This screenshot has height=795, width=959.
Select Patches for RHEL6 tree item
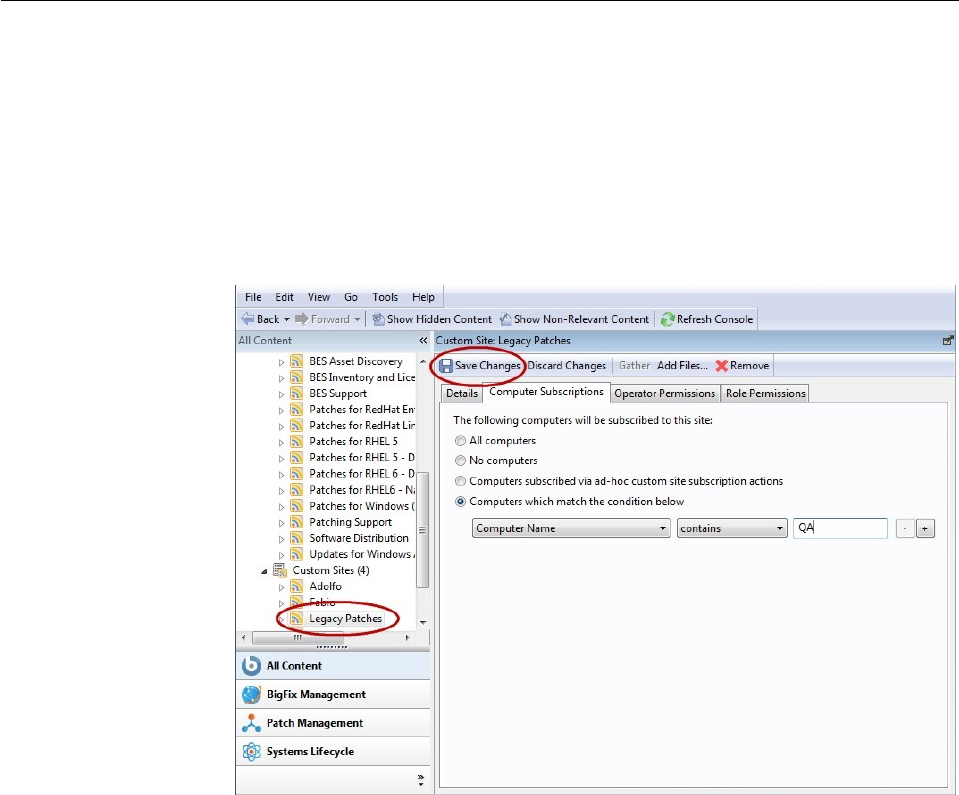(x=361, y=490)
